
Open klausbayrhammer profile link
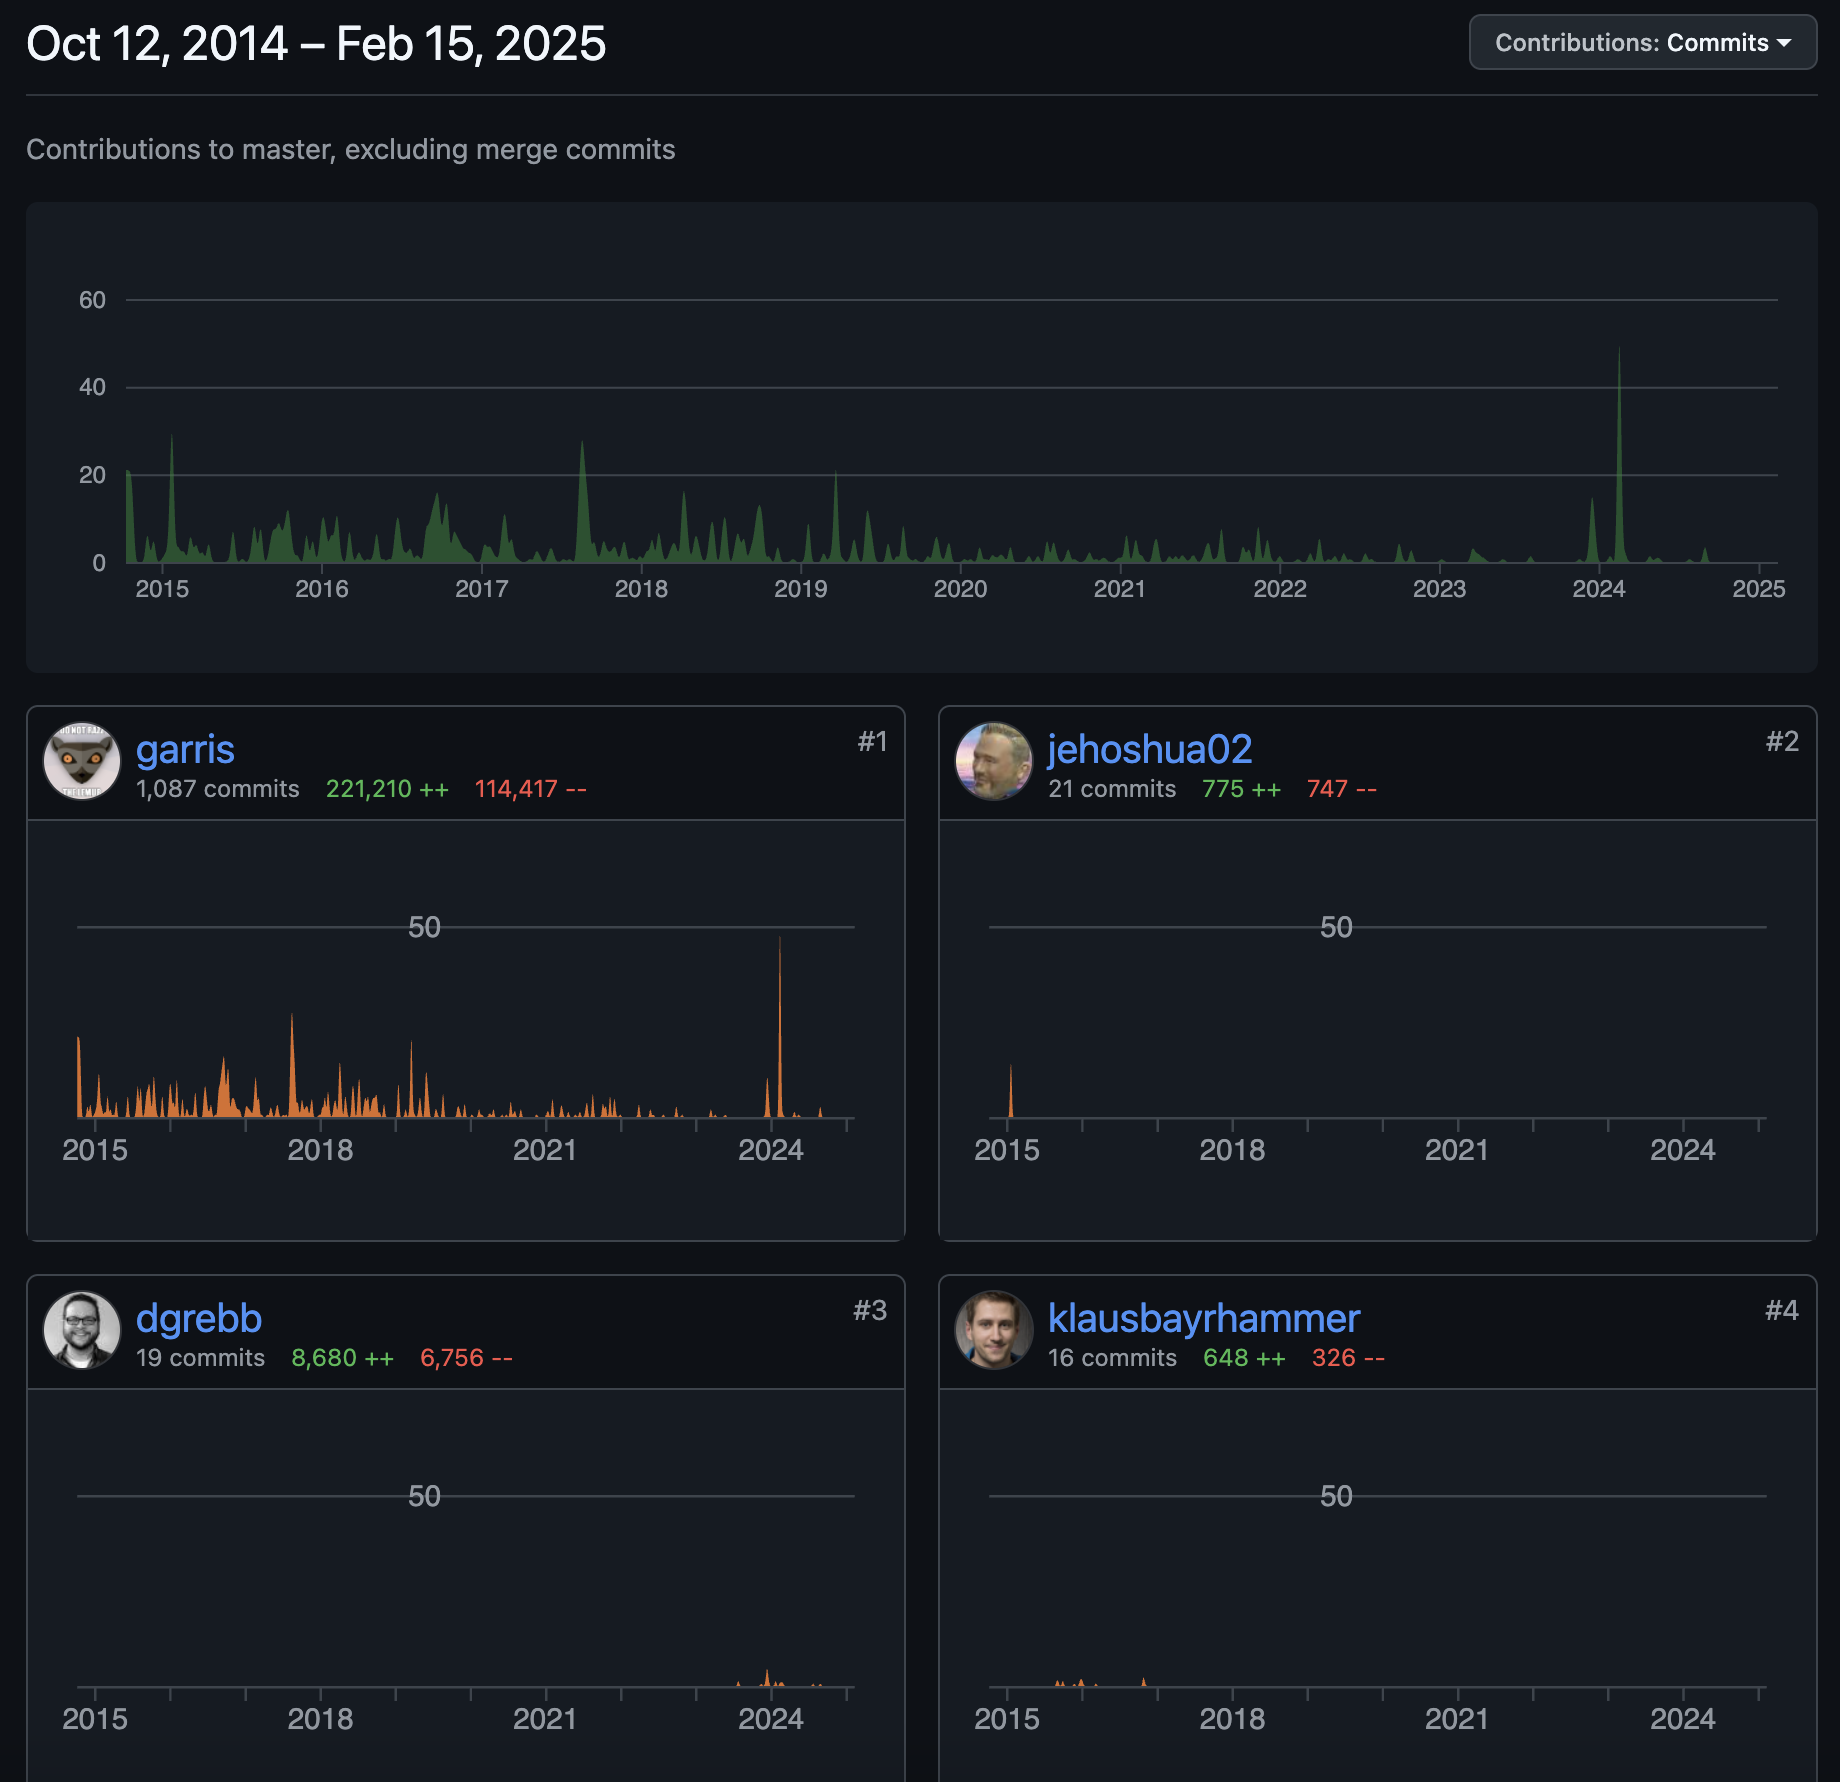click(1204, 1318)
